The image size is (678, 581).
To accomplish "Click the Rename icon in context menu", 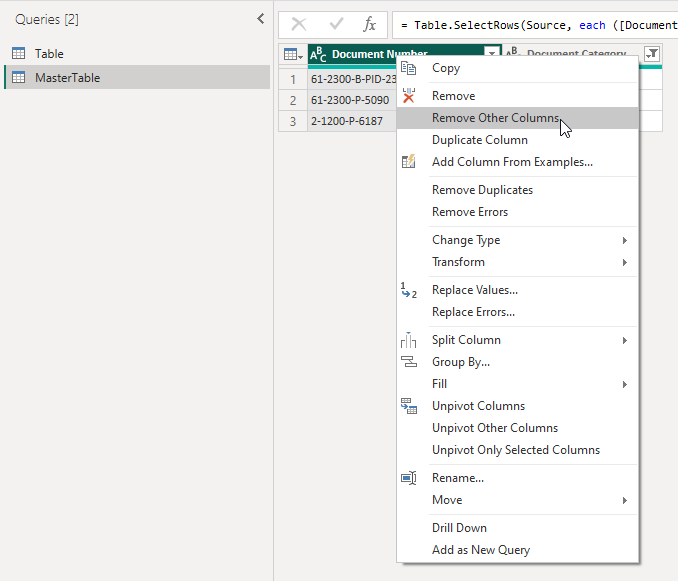I will tap(409, 478).
